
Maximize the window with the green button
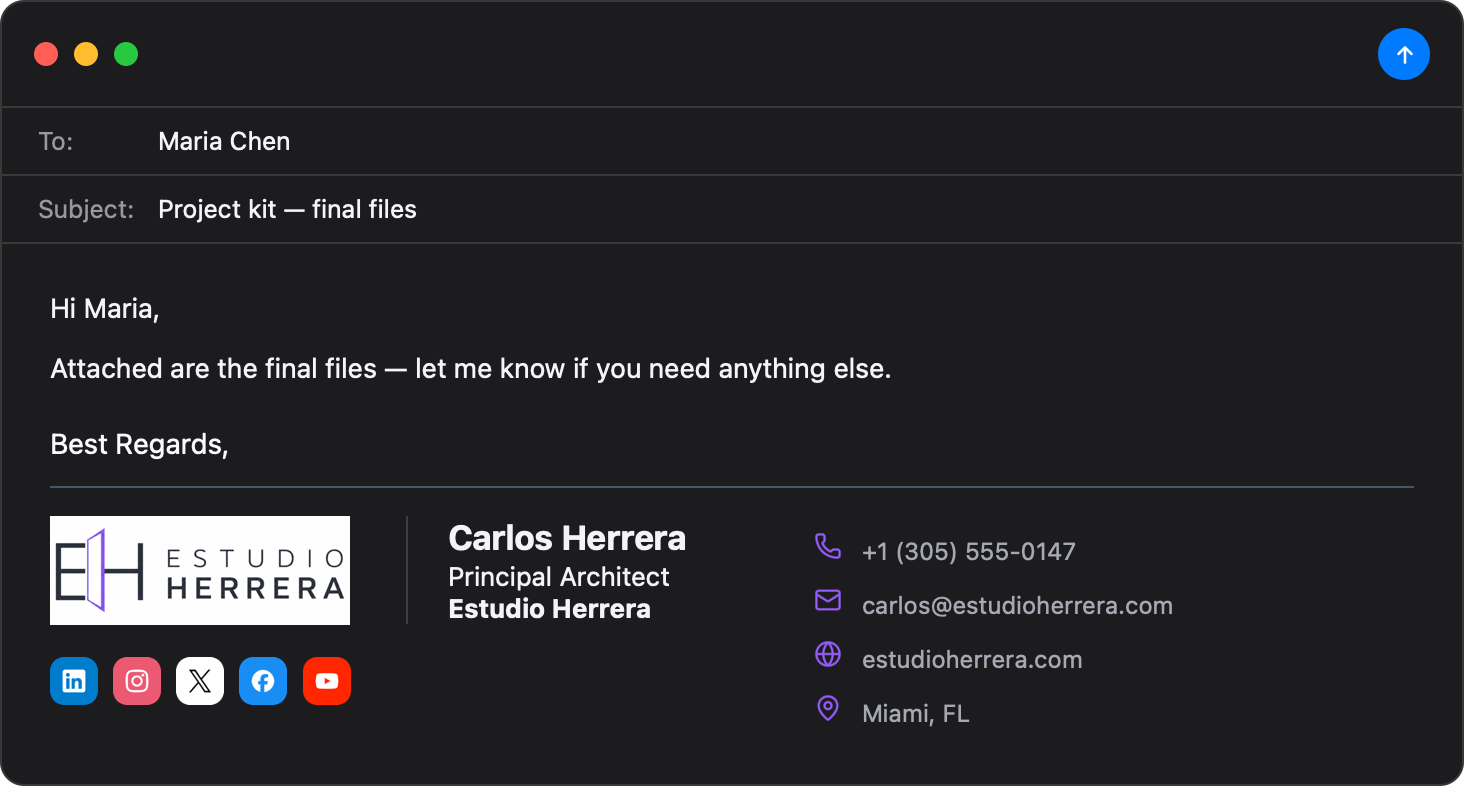126,54
